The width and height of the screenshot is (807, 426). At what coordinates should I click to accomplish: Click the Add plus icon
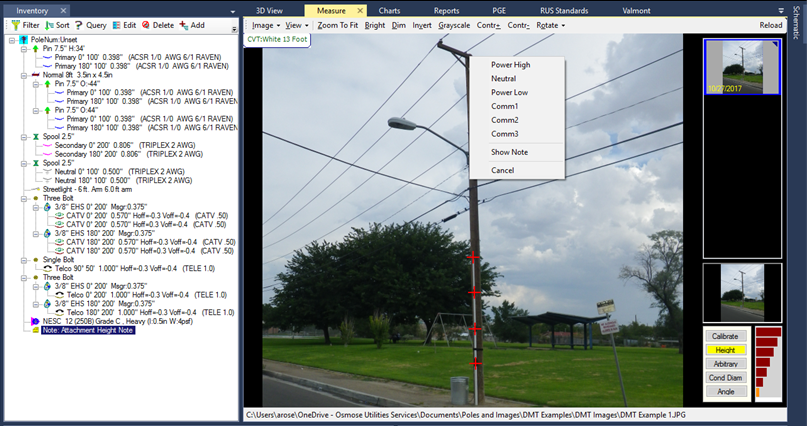pyautogui.click(x=184, y=25)
